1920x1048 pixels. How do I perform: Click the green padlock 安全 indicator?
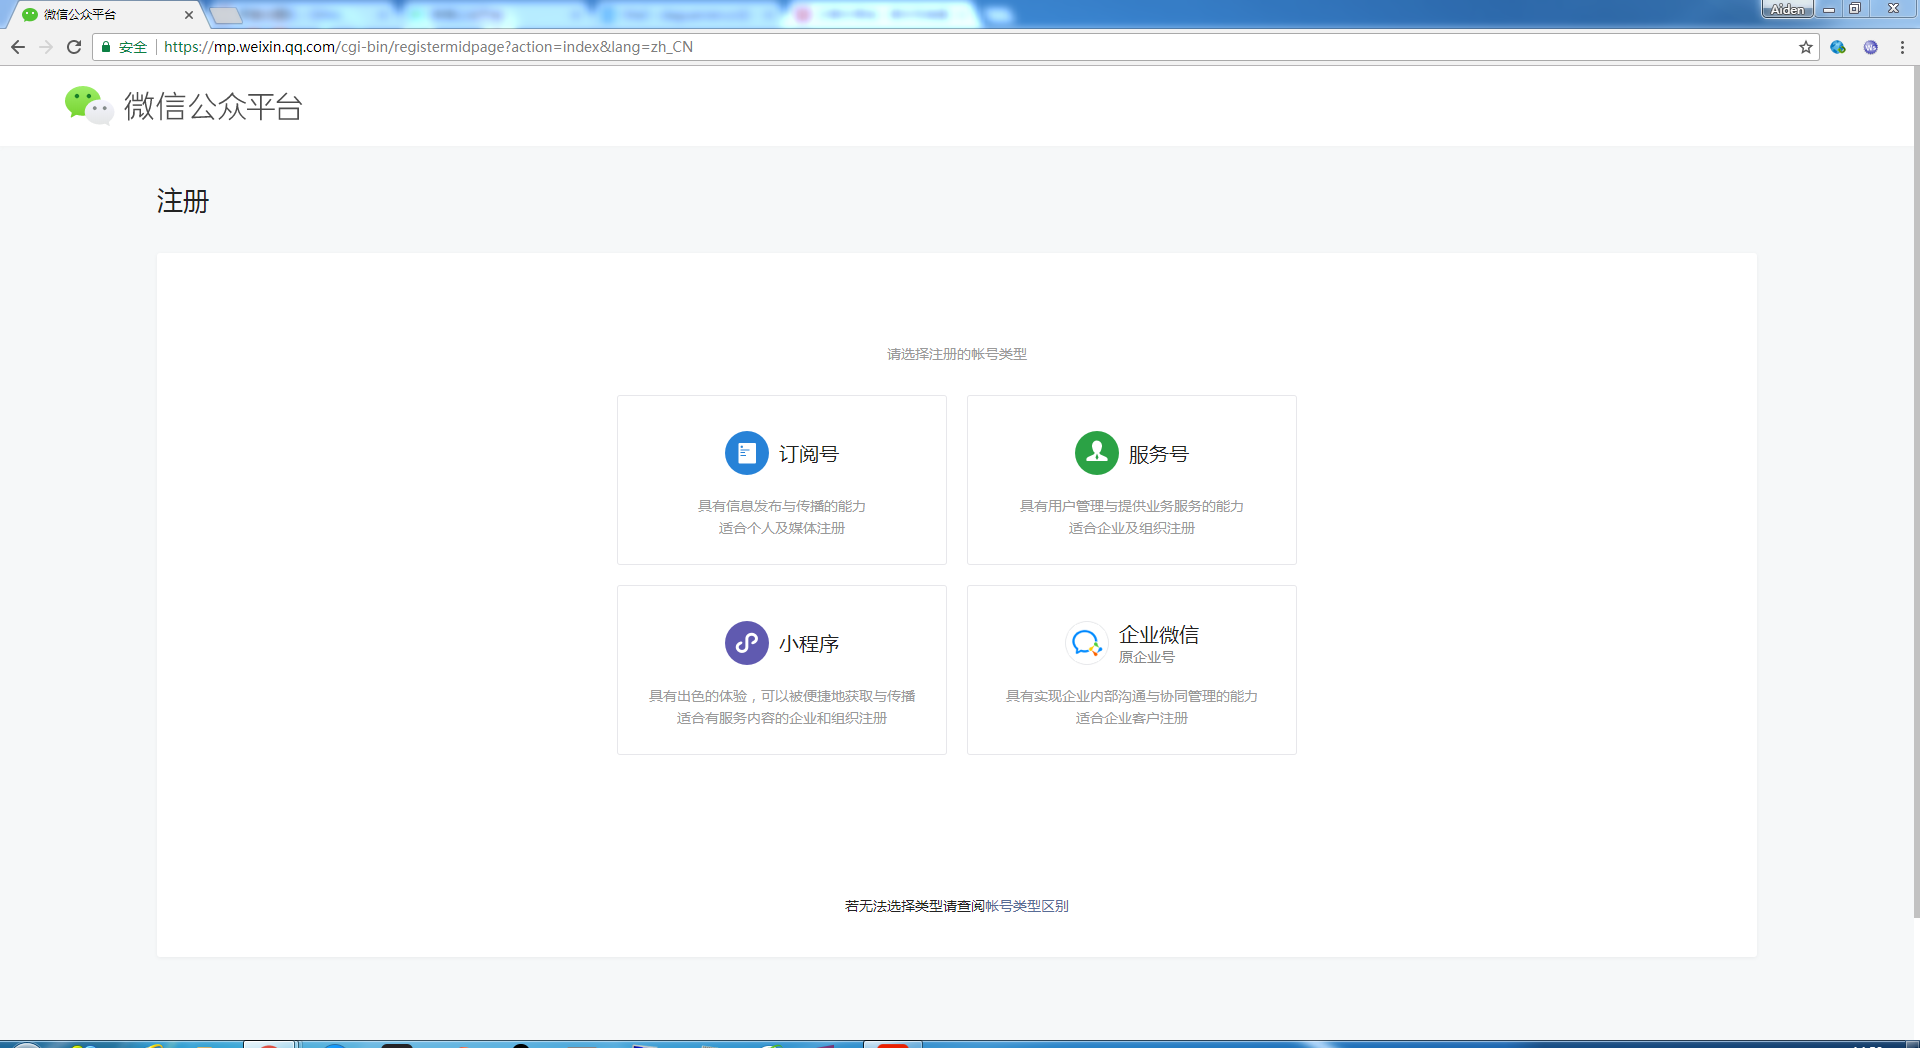pyautogui.click(x=123, y=47)
